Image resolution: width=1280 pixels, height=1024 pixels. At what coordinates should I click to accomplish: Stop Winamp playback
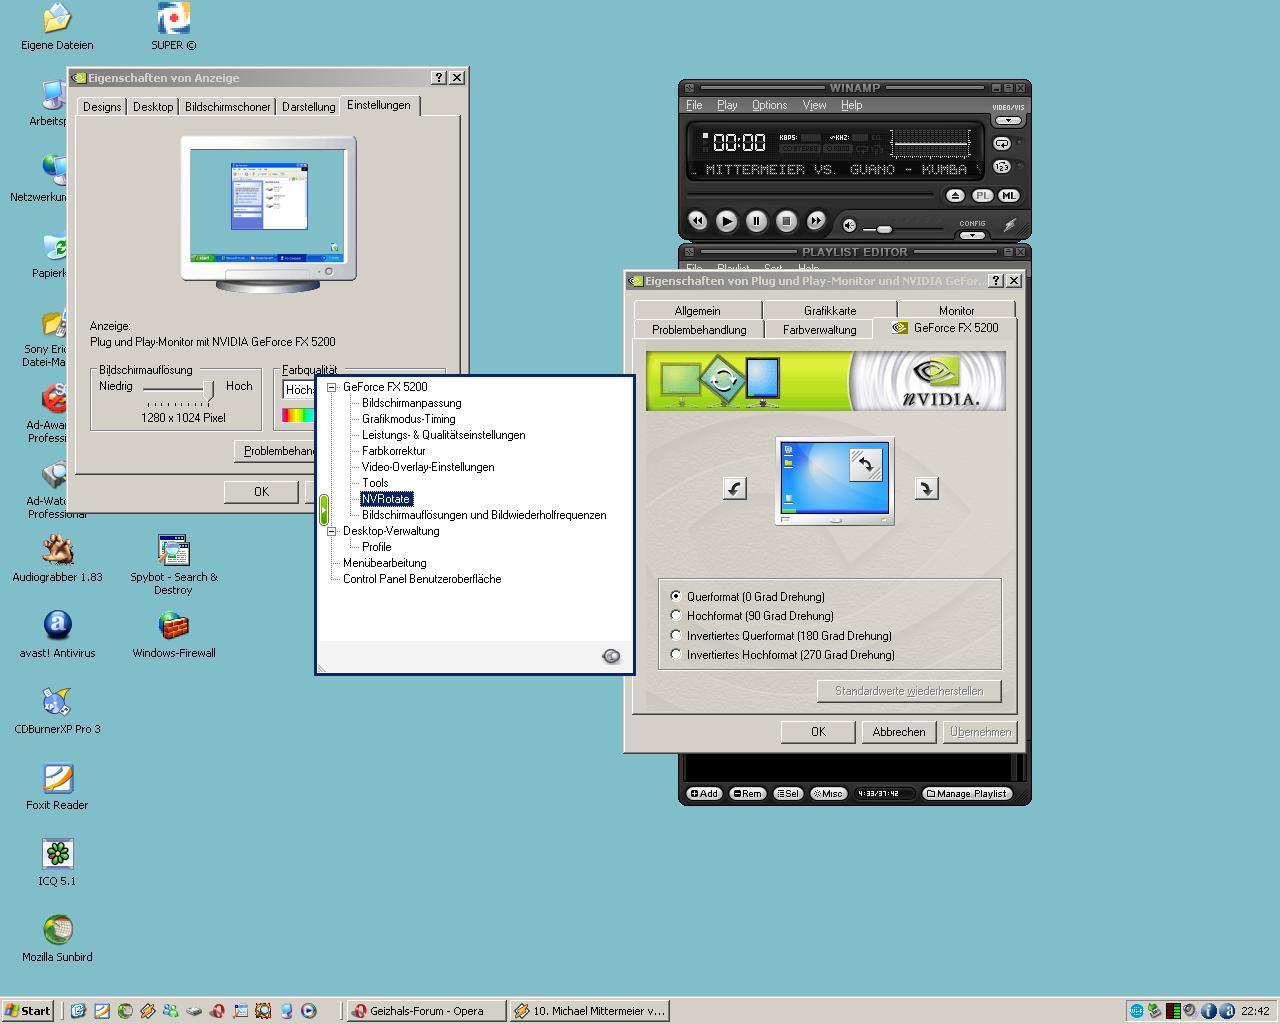(x=786, y=221)
